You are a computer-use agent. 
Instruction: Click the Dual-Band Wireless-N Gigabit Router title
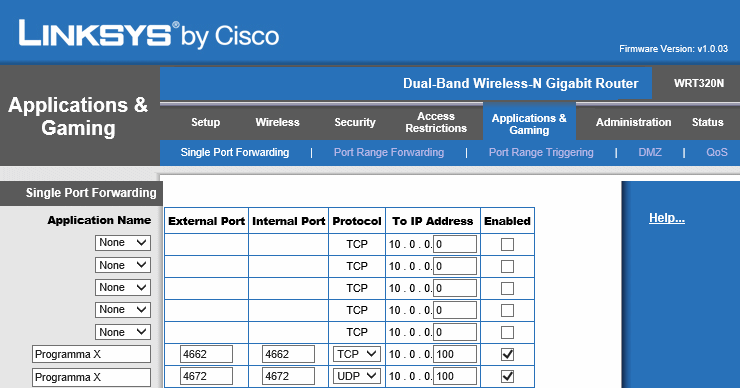521,84
